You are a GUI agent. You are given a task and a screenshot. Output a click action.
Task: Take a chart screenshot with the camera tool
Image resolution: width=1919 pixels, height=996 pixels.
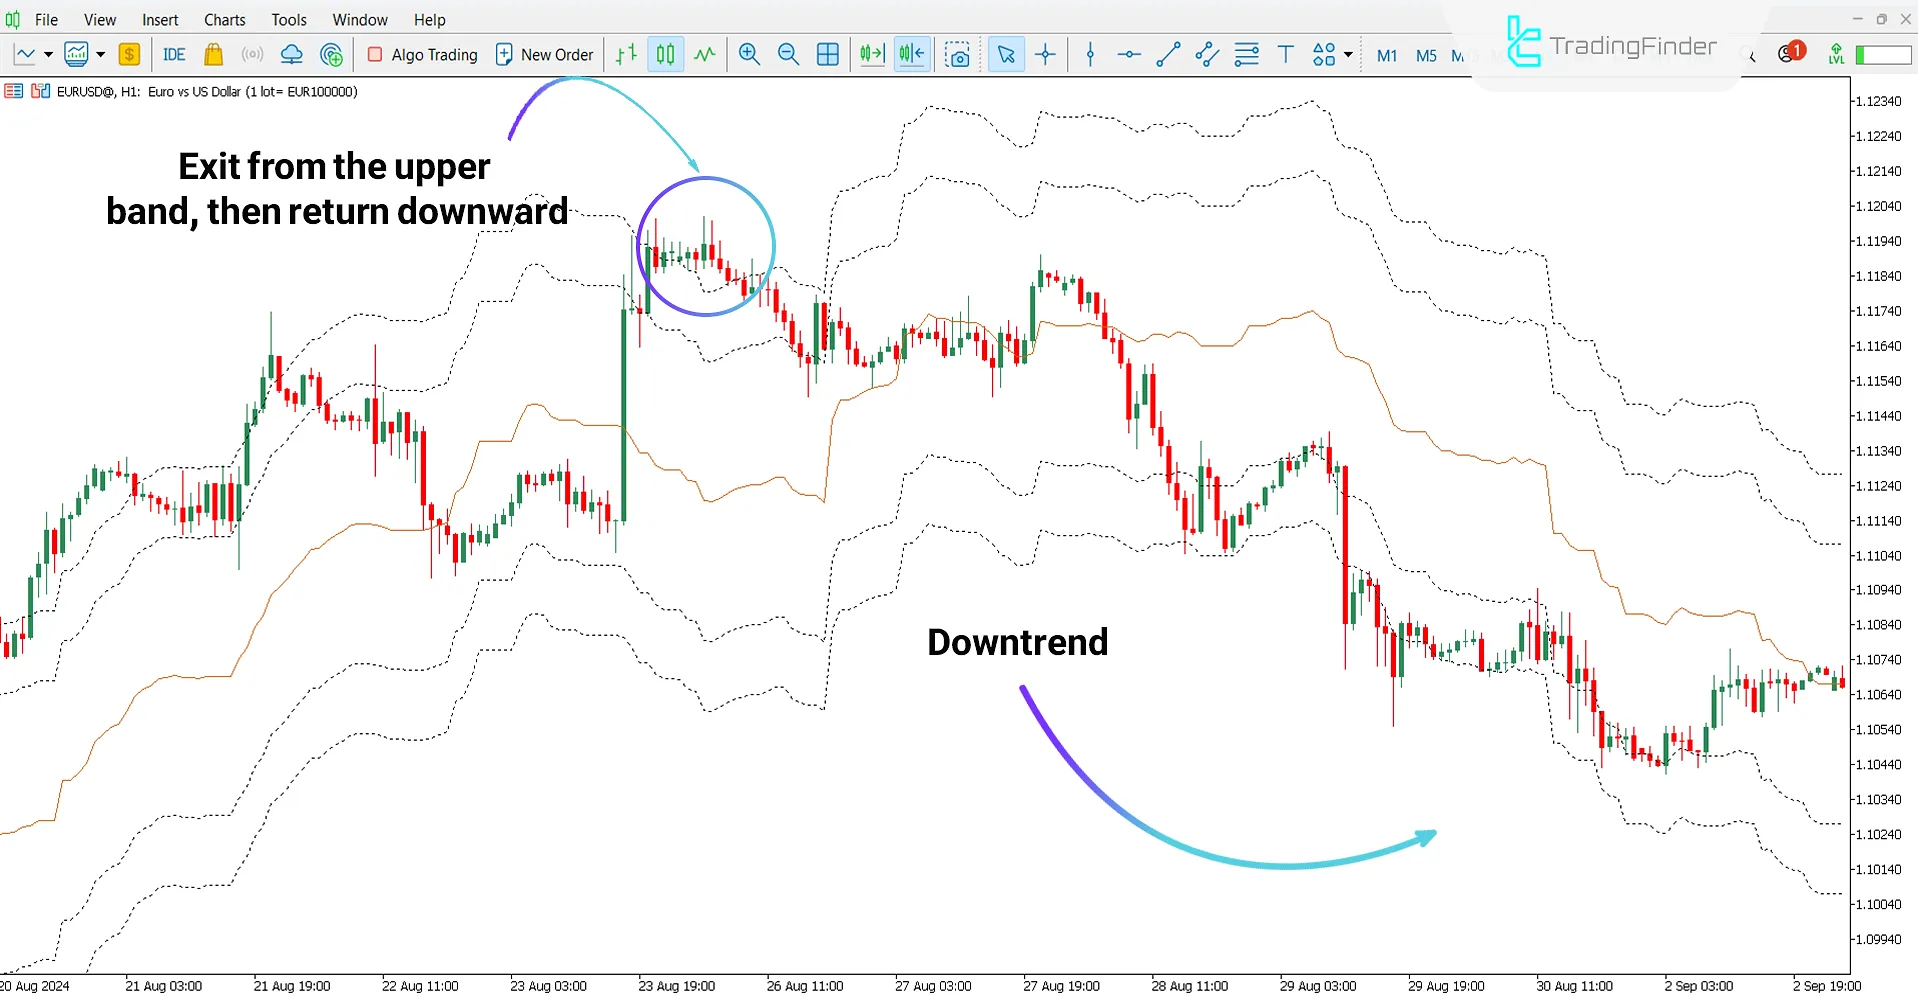[x=958, y=57]
